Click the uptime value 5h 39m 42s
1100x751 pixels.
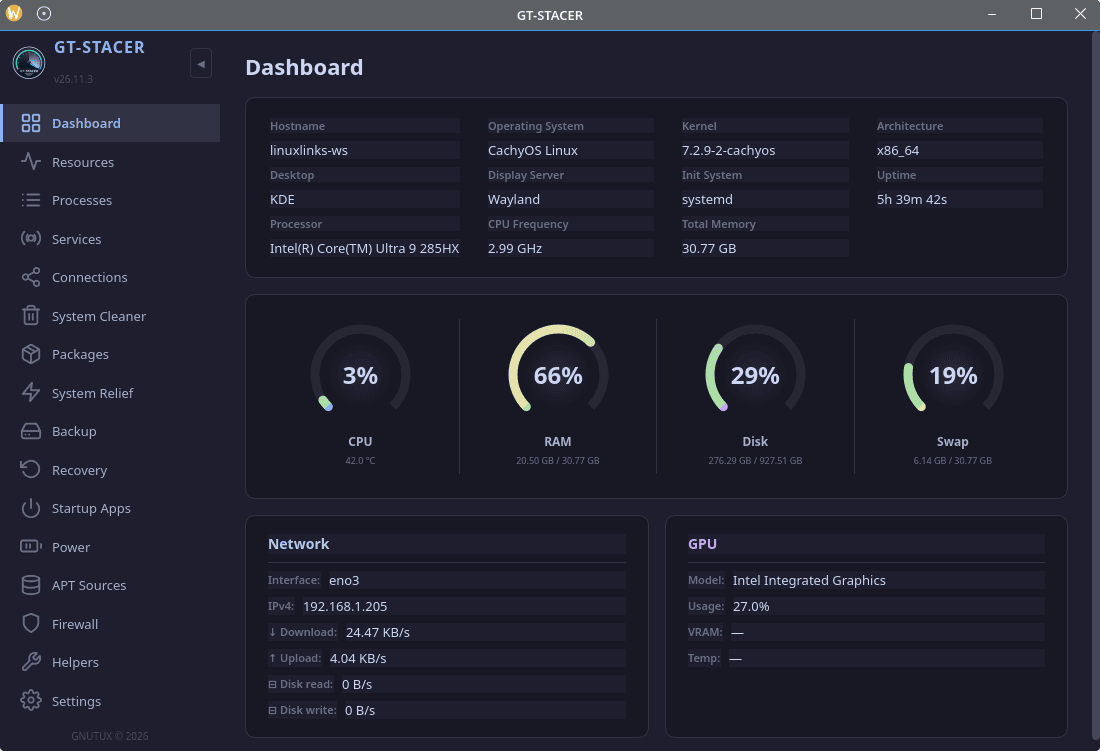(x=912, y=200)
